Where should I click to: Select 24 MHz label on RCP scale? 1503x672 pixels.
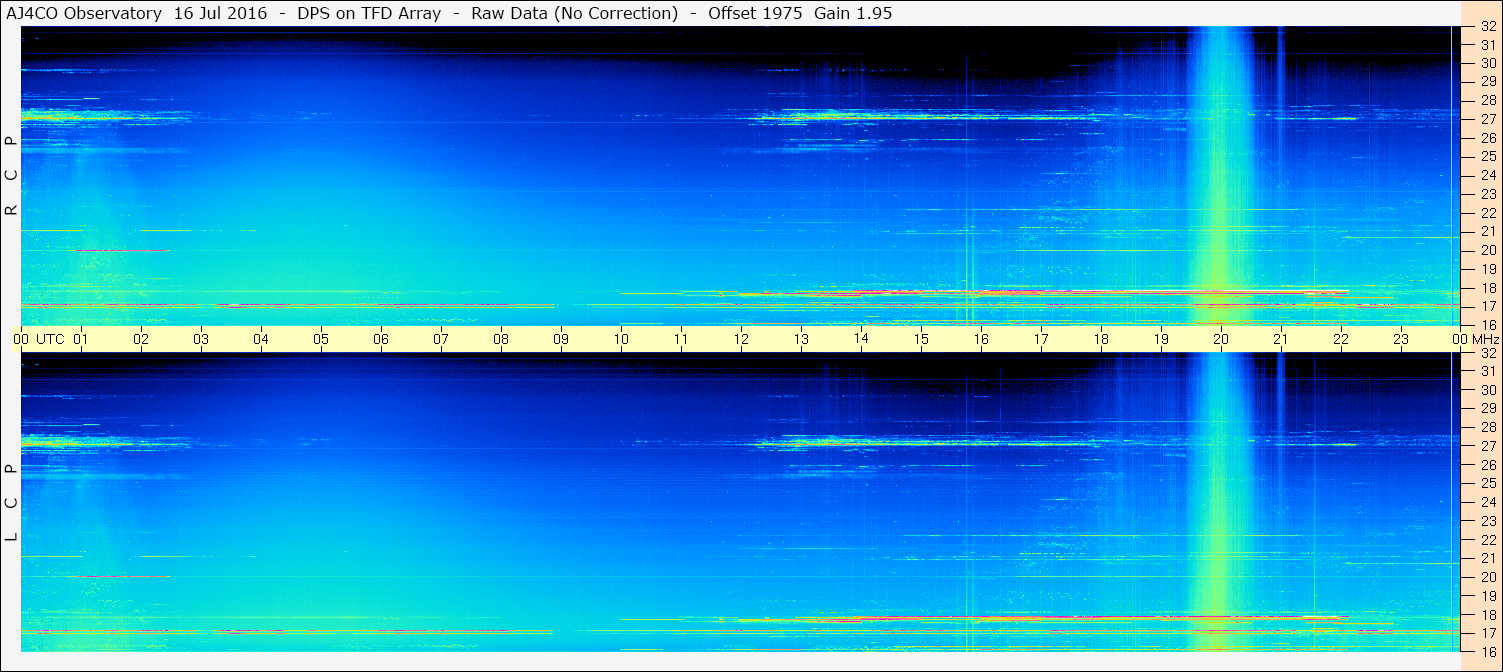click(x=1487, y=175)
